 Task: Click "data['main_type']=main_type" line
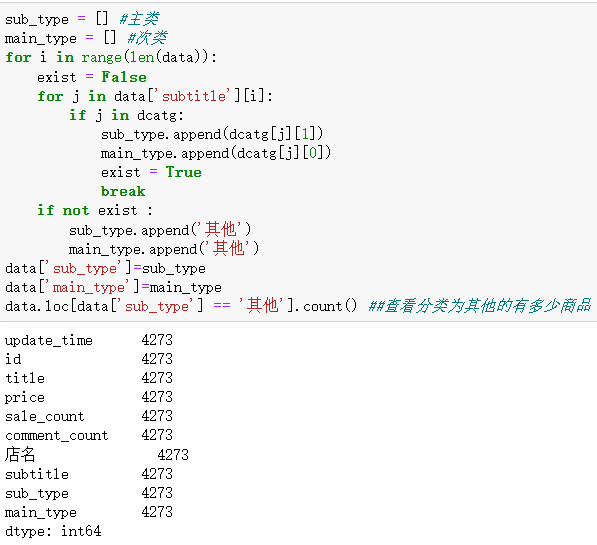coord(113,287)
